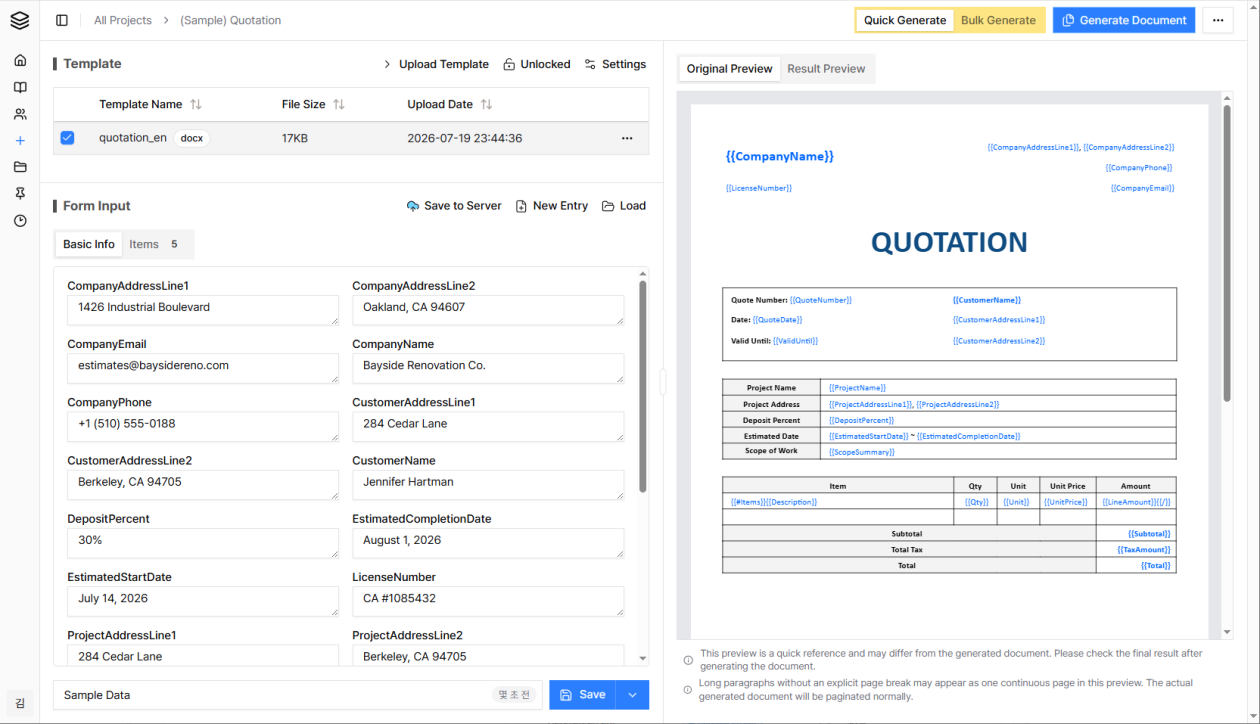Edit the CustomerAddressLine1 field
The height and width of the screenshot is (724, 1260).
click(x=488, y=426)
